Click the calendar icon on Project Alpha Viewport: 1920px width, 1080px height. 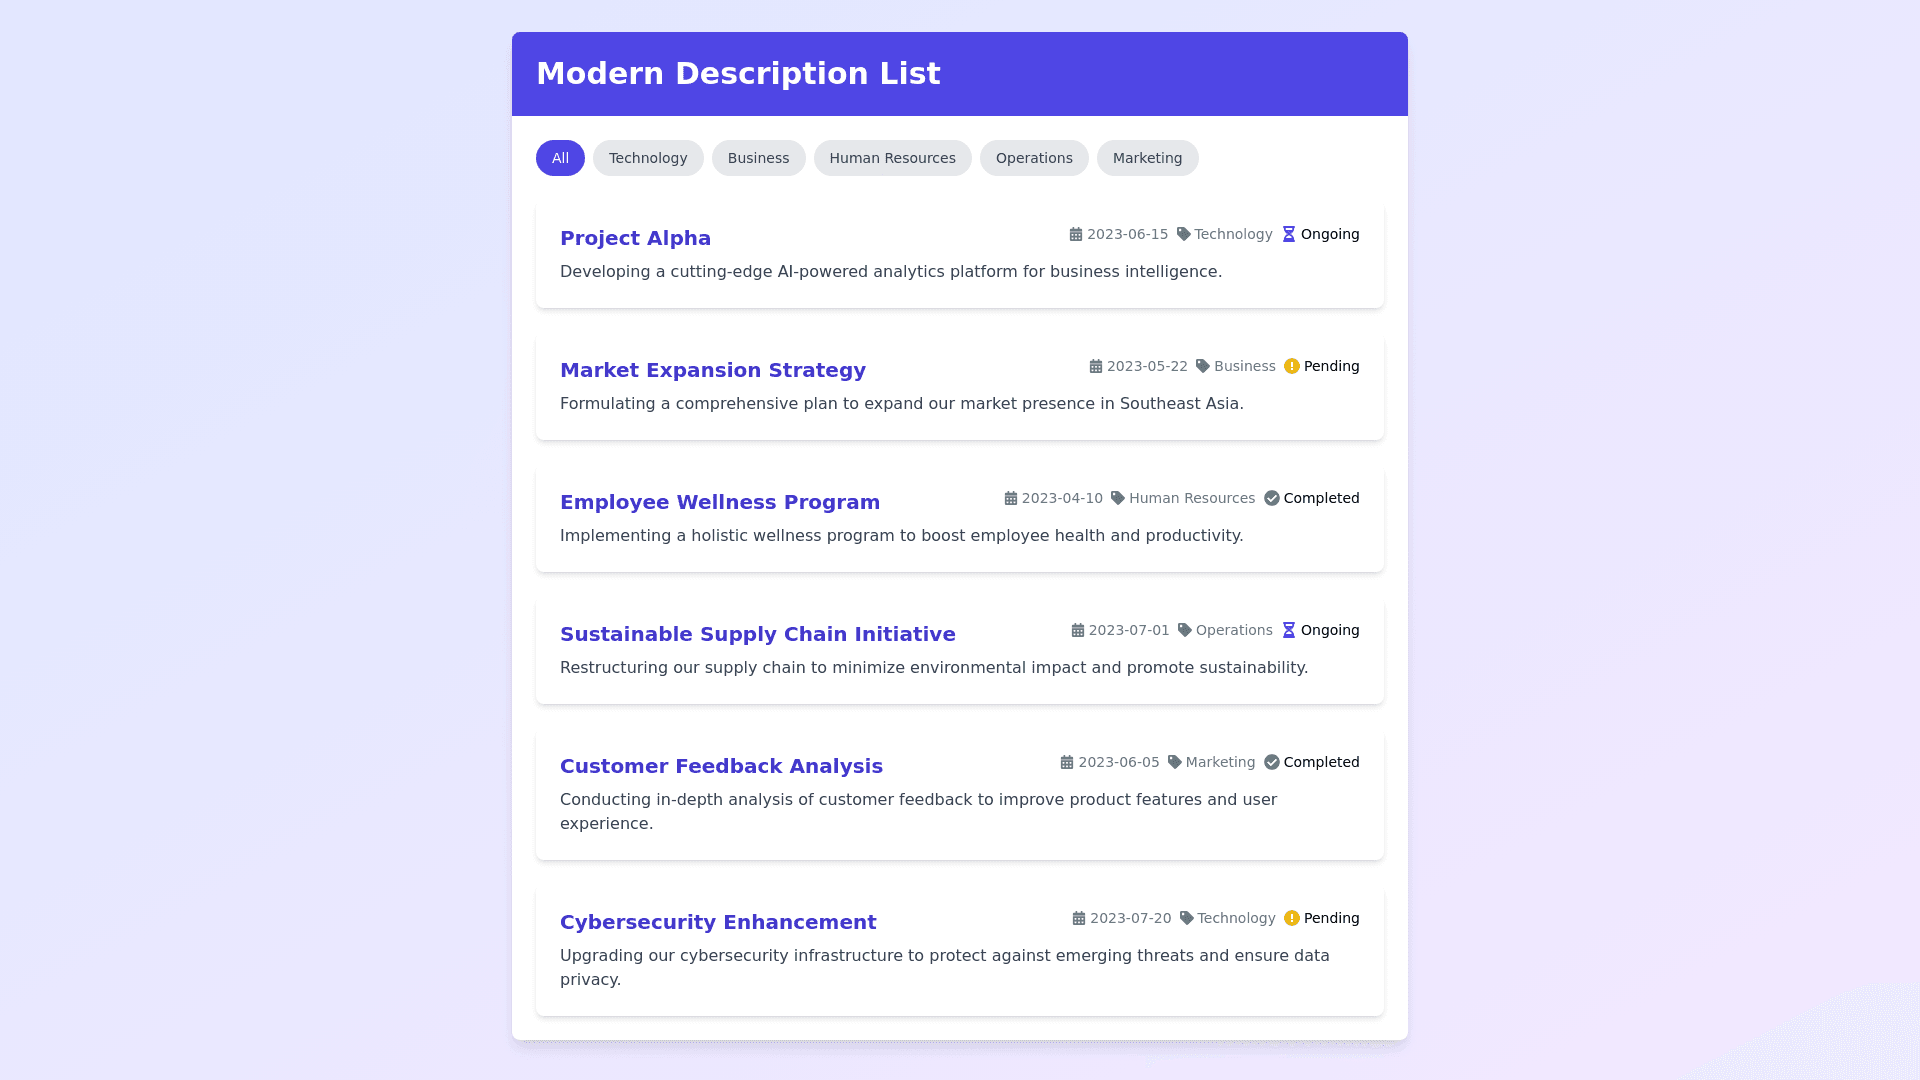click(1076, 234)
